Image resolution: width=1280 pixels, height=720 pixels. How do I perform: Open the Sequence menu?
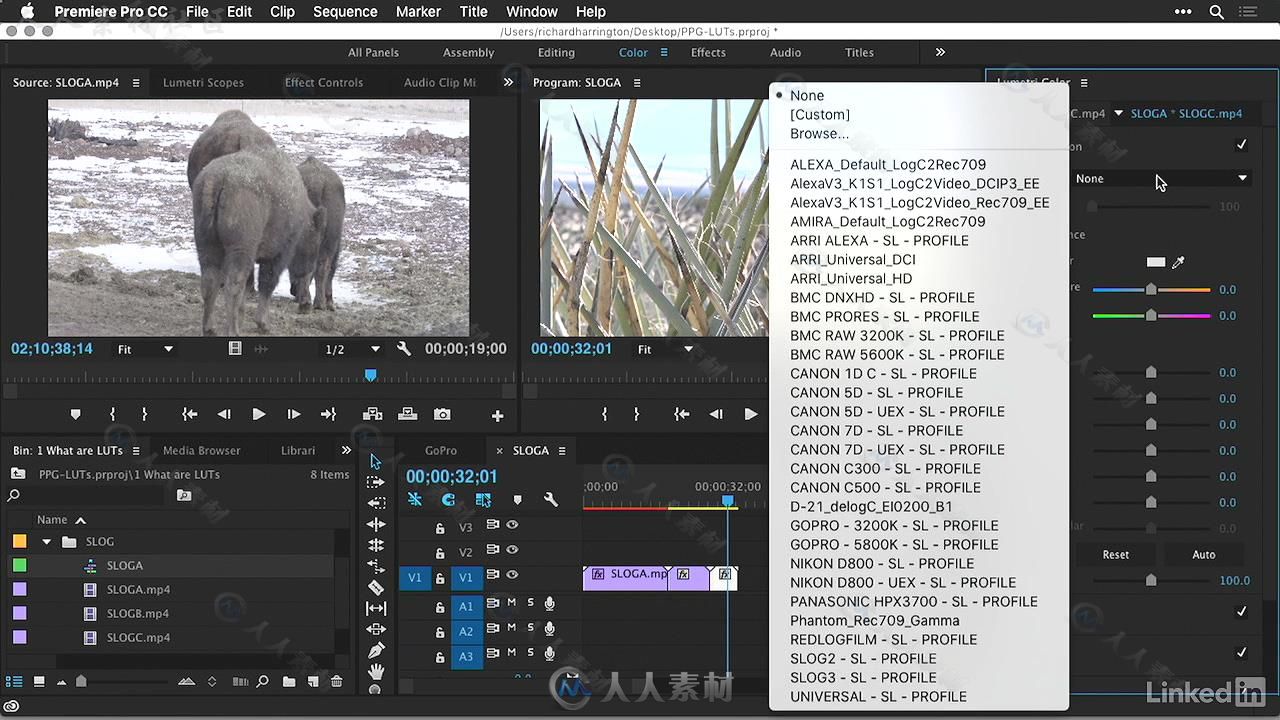coord(345,12)
